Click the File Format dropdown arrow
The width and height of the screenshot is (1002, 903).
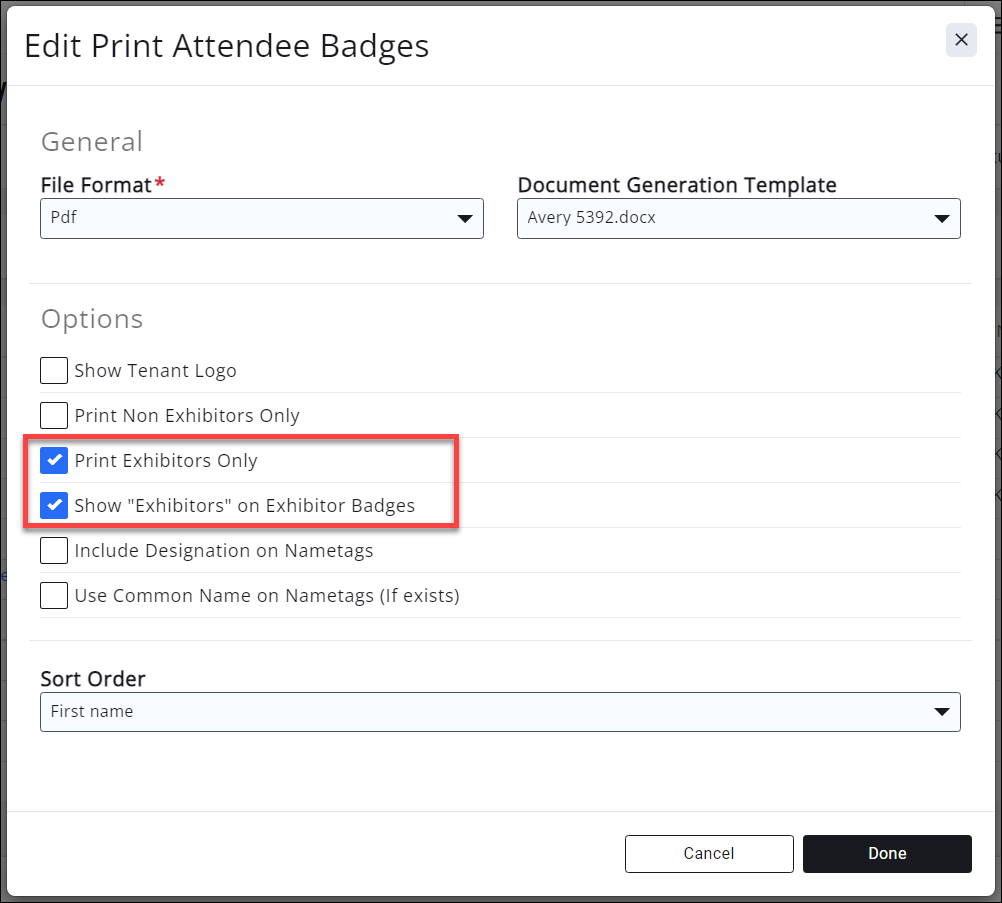(464, 219)
